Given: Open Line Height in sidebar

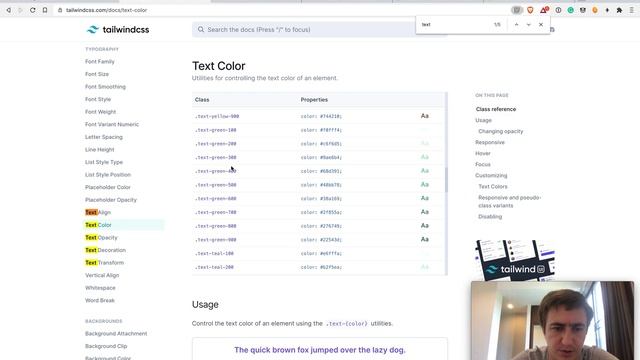Looking at the screenshot, I should pos(100,150).
